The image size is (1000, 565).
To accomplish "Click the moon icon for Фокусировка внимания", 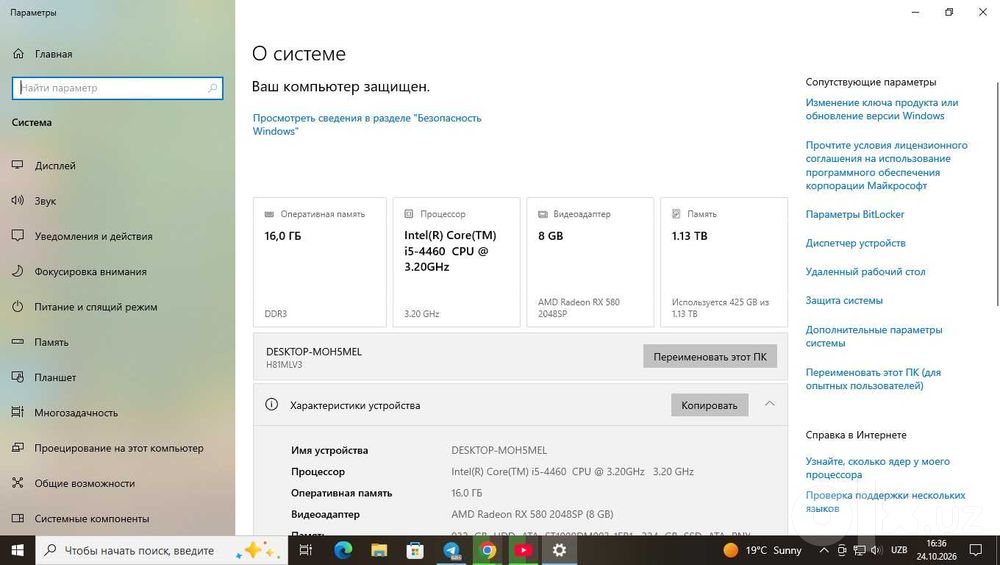I will (x=18, y=271).
